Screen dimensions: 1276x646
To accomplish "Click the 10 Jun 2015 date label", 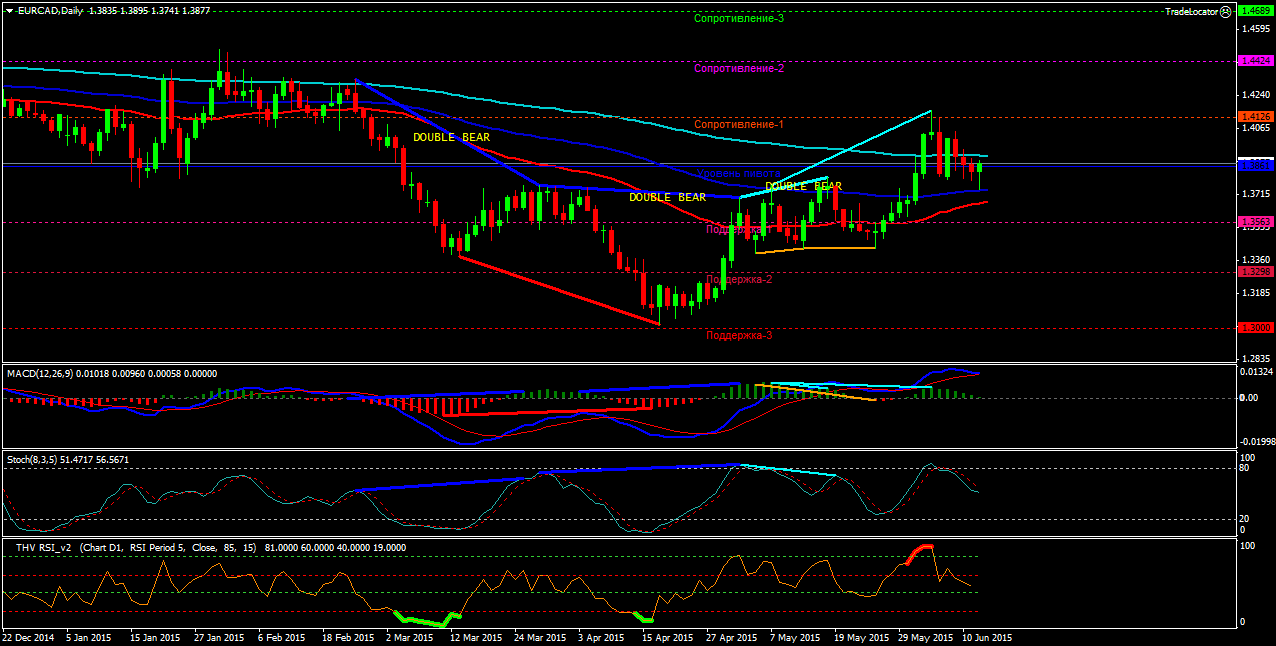I will [987, 637].
